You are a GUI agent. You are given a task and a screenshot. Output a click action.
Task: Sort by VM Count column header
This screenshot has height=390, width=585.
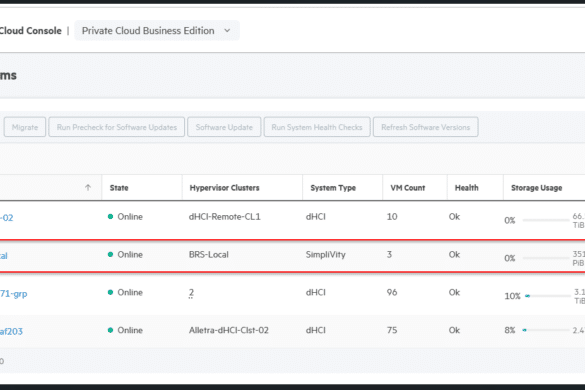coord(408,188)
